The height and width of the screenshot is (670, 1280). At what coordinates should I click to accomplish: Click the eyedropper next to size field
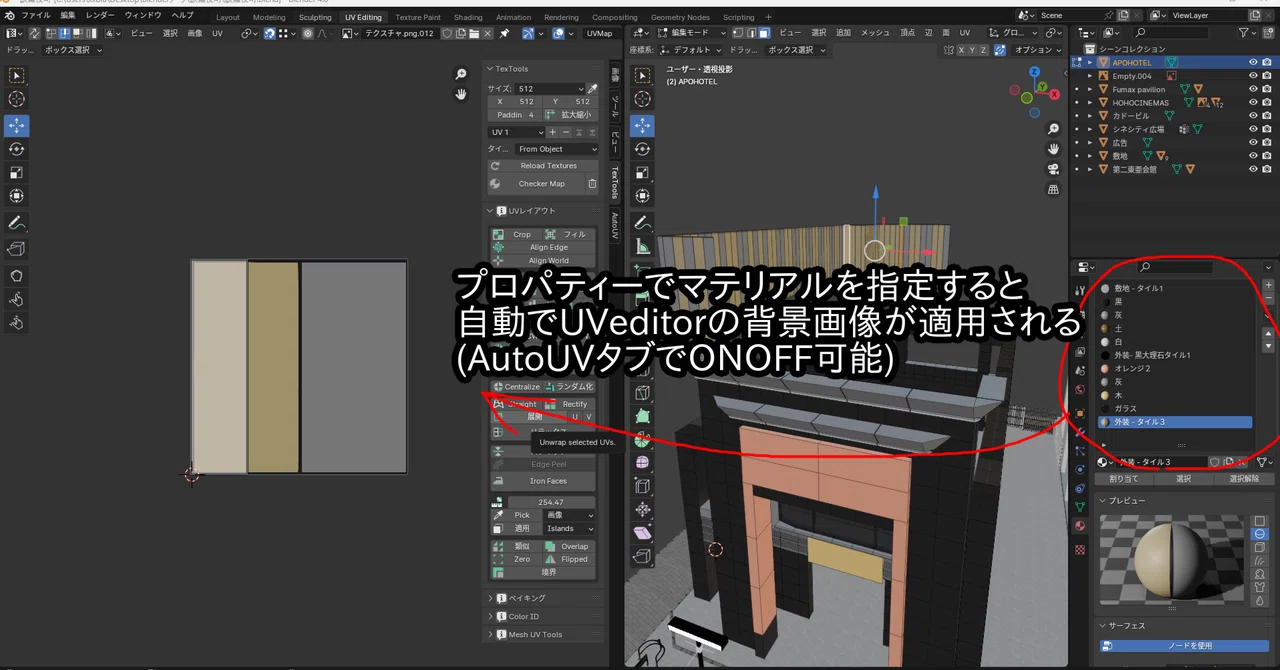tap(592, 89)
